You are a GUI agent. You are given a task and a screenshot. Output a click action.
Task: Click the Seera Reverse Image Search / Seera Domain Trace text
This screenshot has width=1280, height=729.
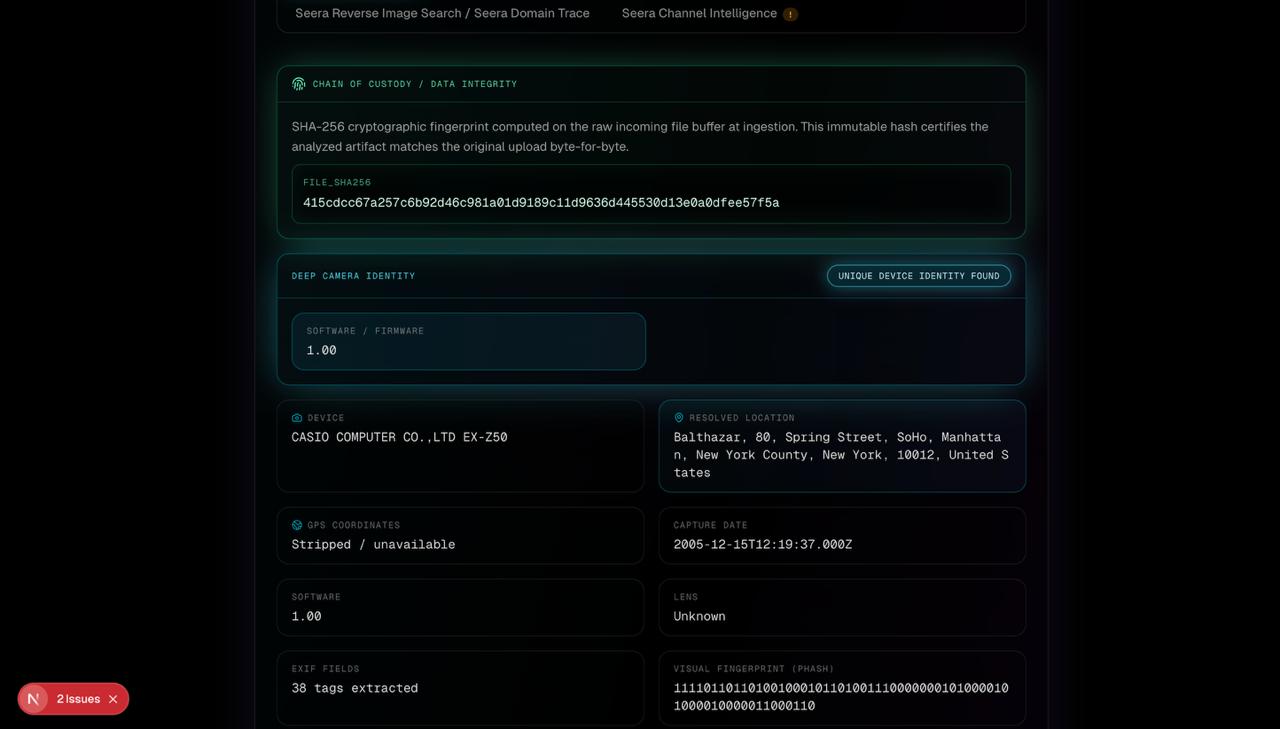pos(442,13)
